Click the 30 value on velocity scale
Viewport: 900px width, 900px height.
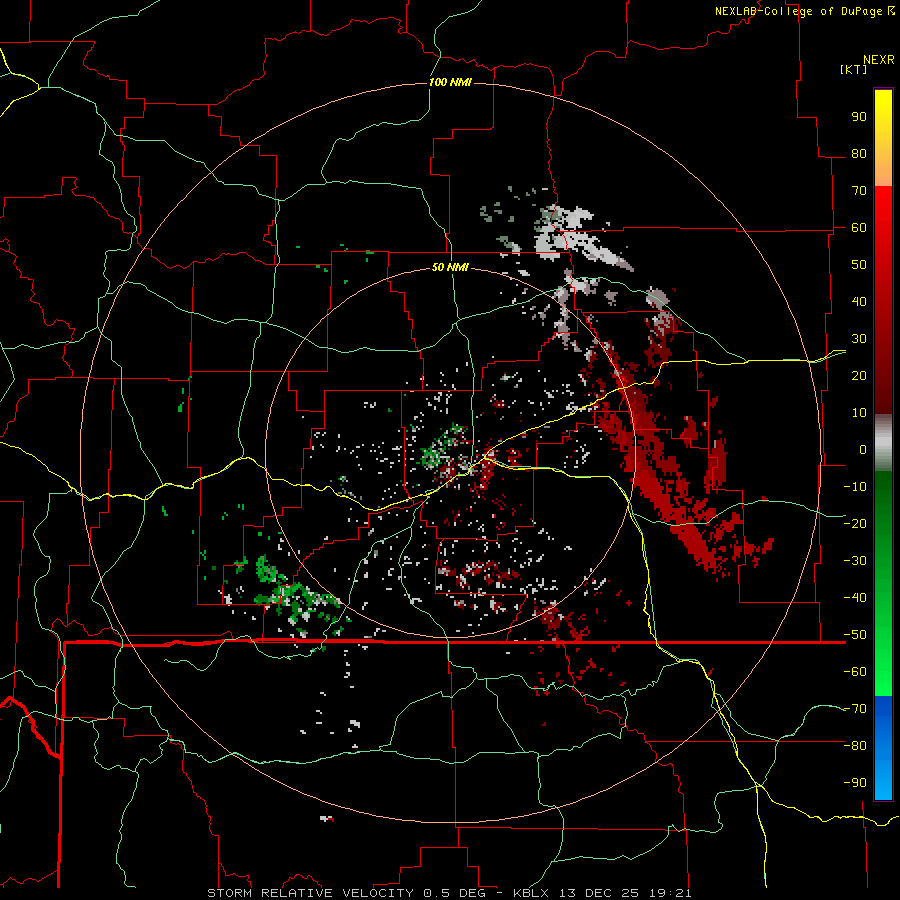click(859, 339)
